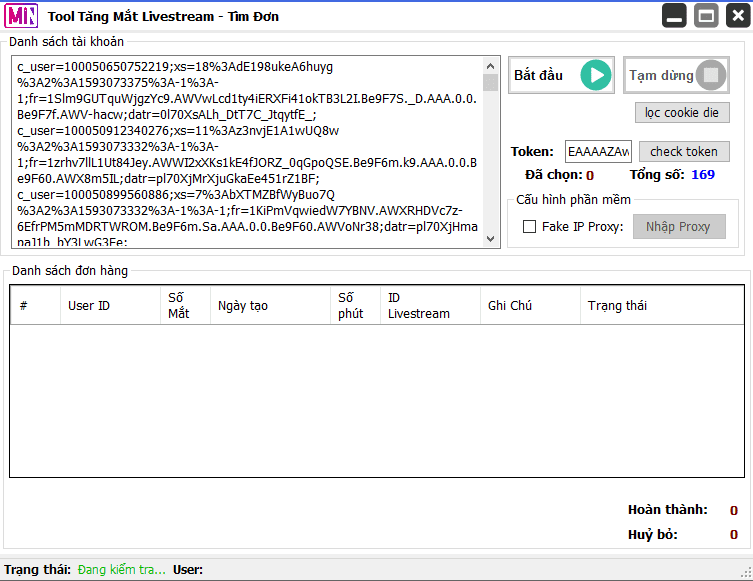Click in the account cookie list text area
The image size is (753, 581).
pos(247,152)
